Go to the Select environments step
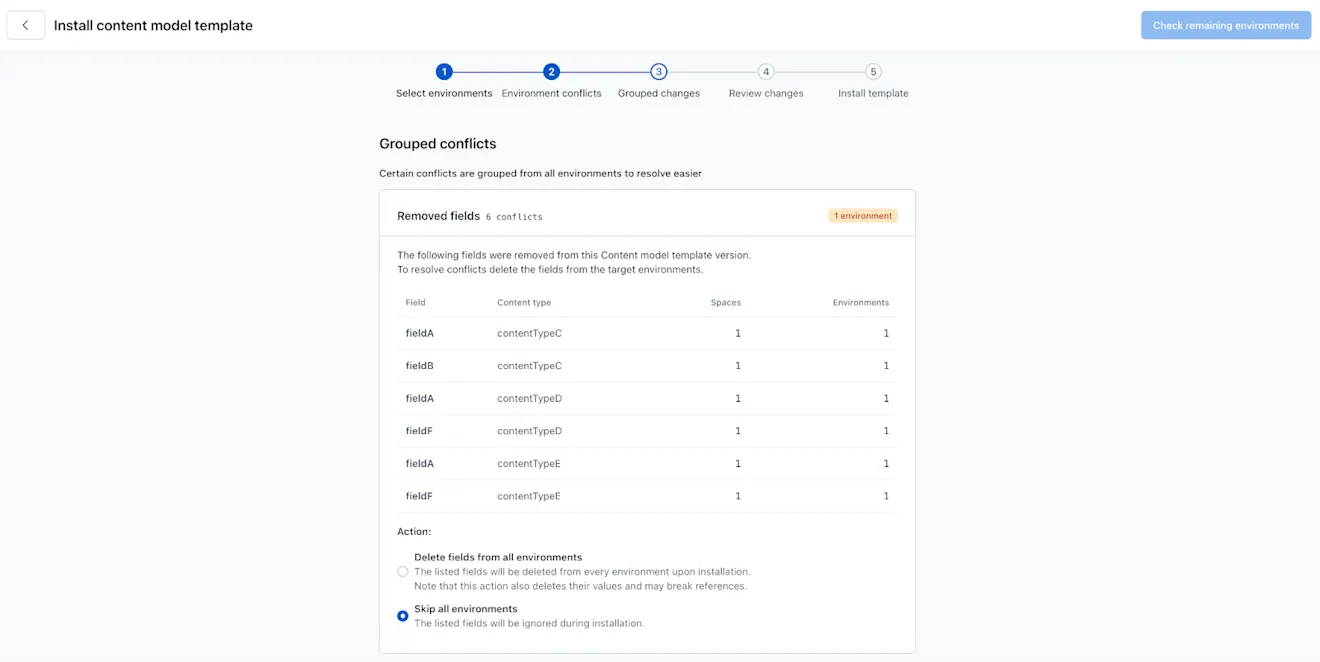This screenshot has height=662, width=1320. [x=444, y=92]
